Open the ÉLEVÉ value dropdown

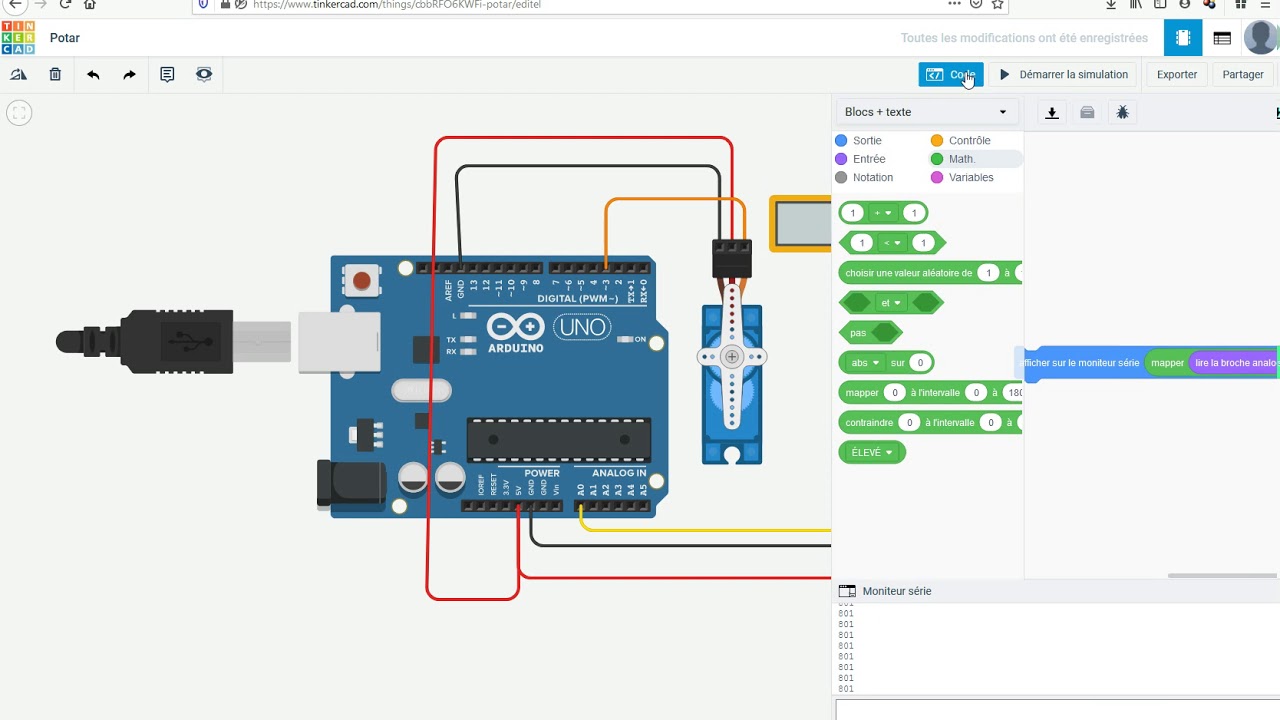[x=871, y=452]
